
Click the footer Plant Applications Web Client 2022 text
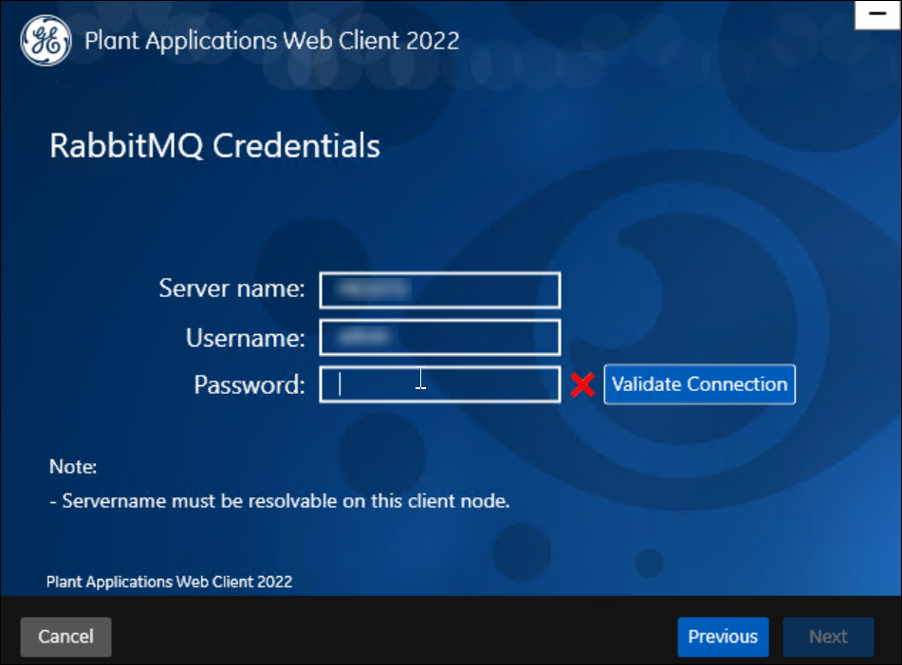point(169,582)
